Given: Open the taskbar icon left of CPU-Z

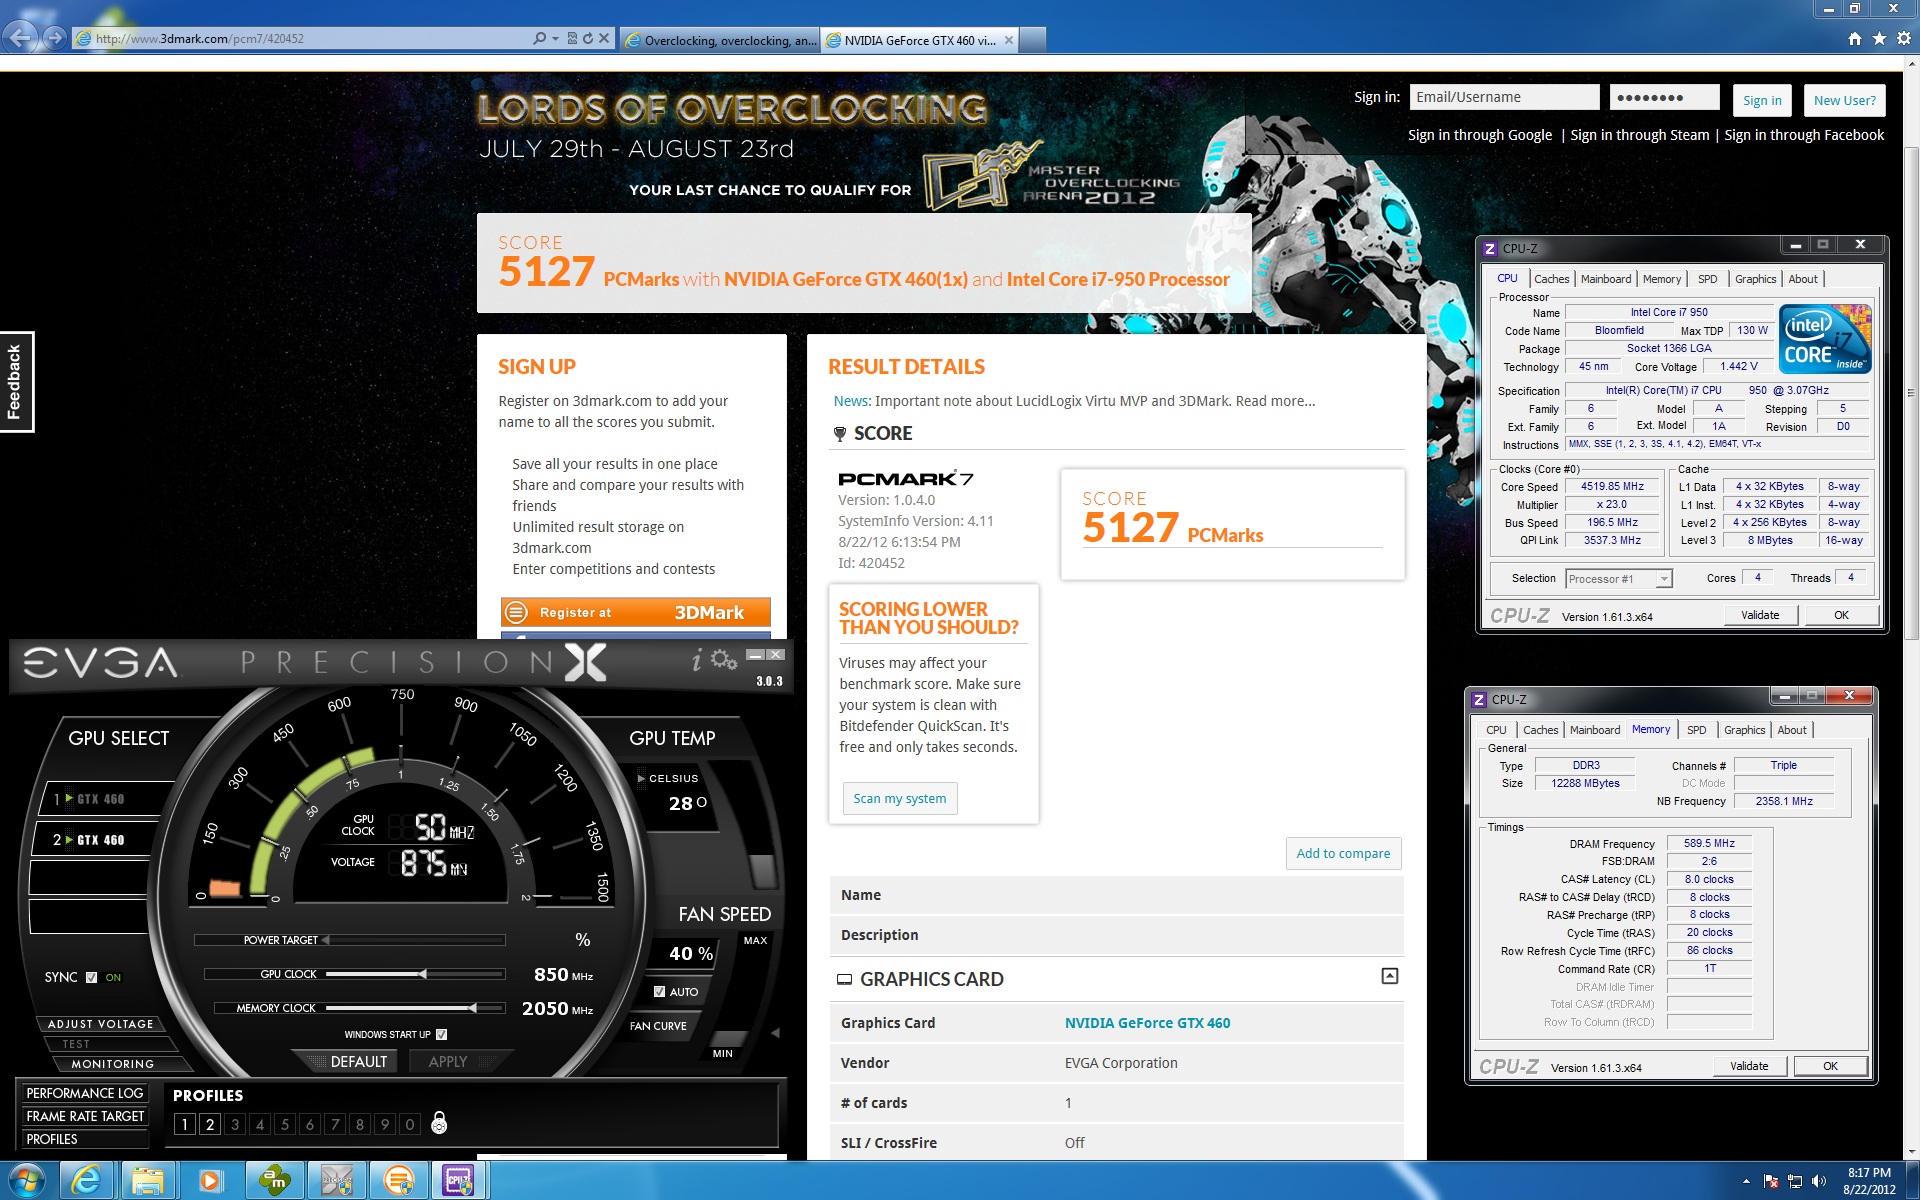Looking at the screenshot, I should point(398,1181).
